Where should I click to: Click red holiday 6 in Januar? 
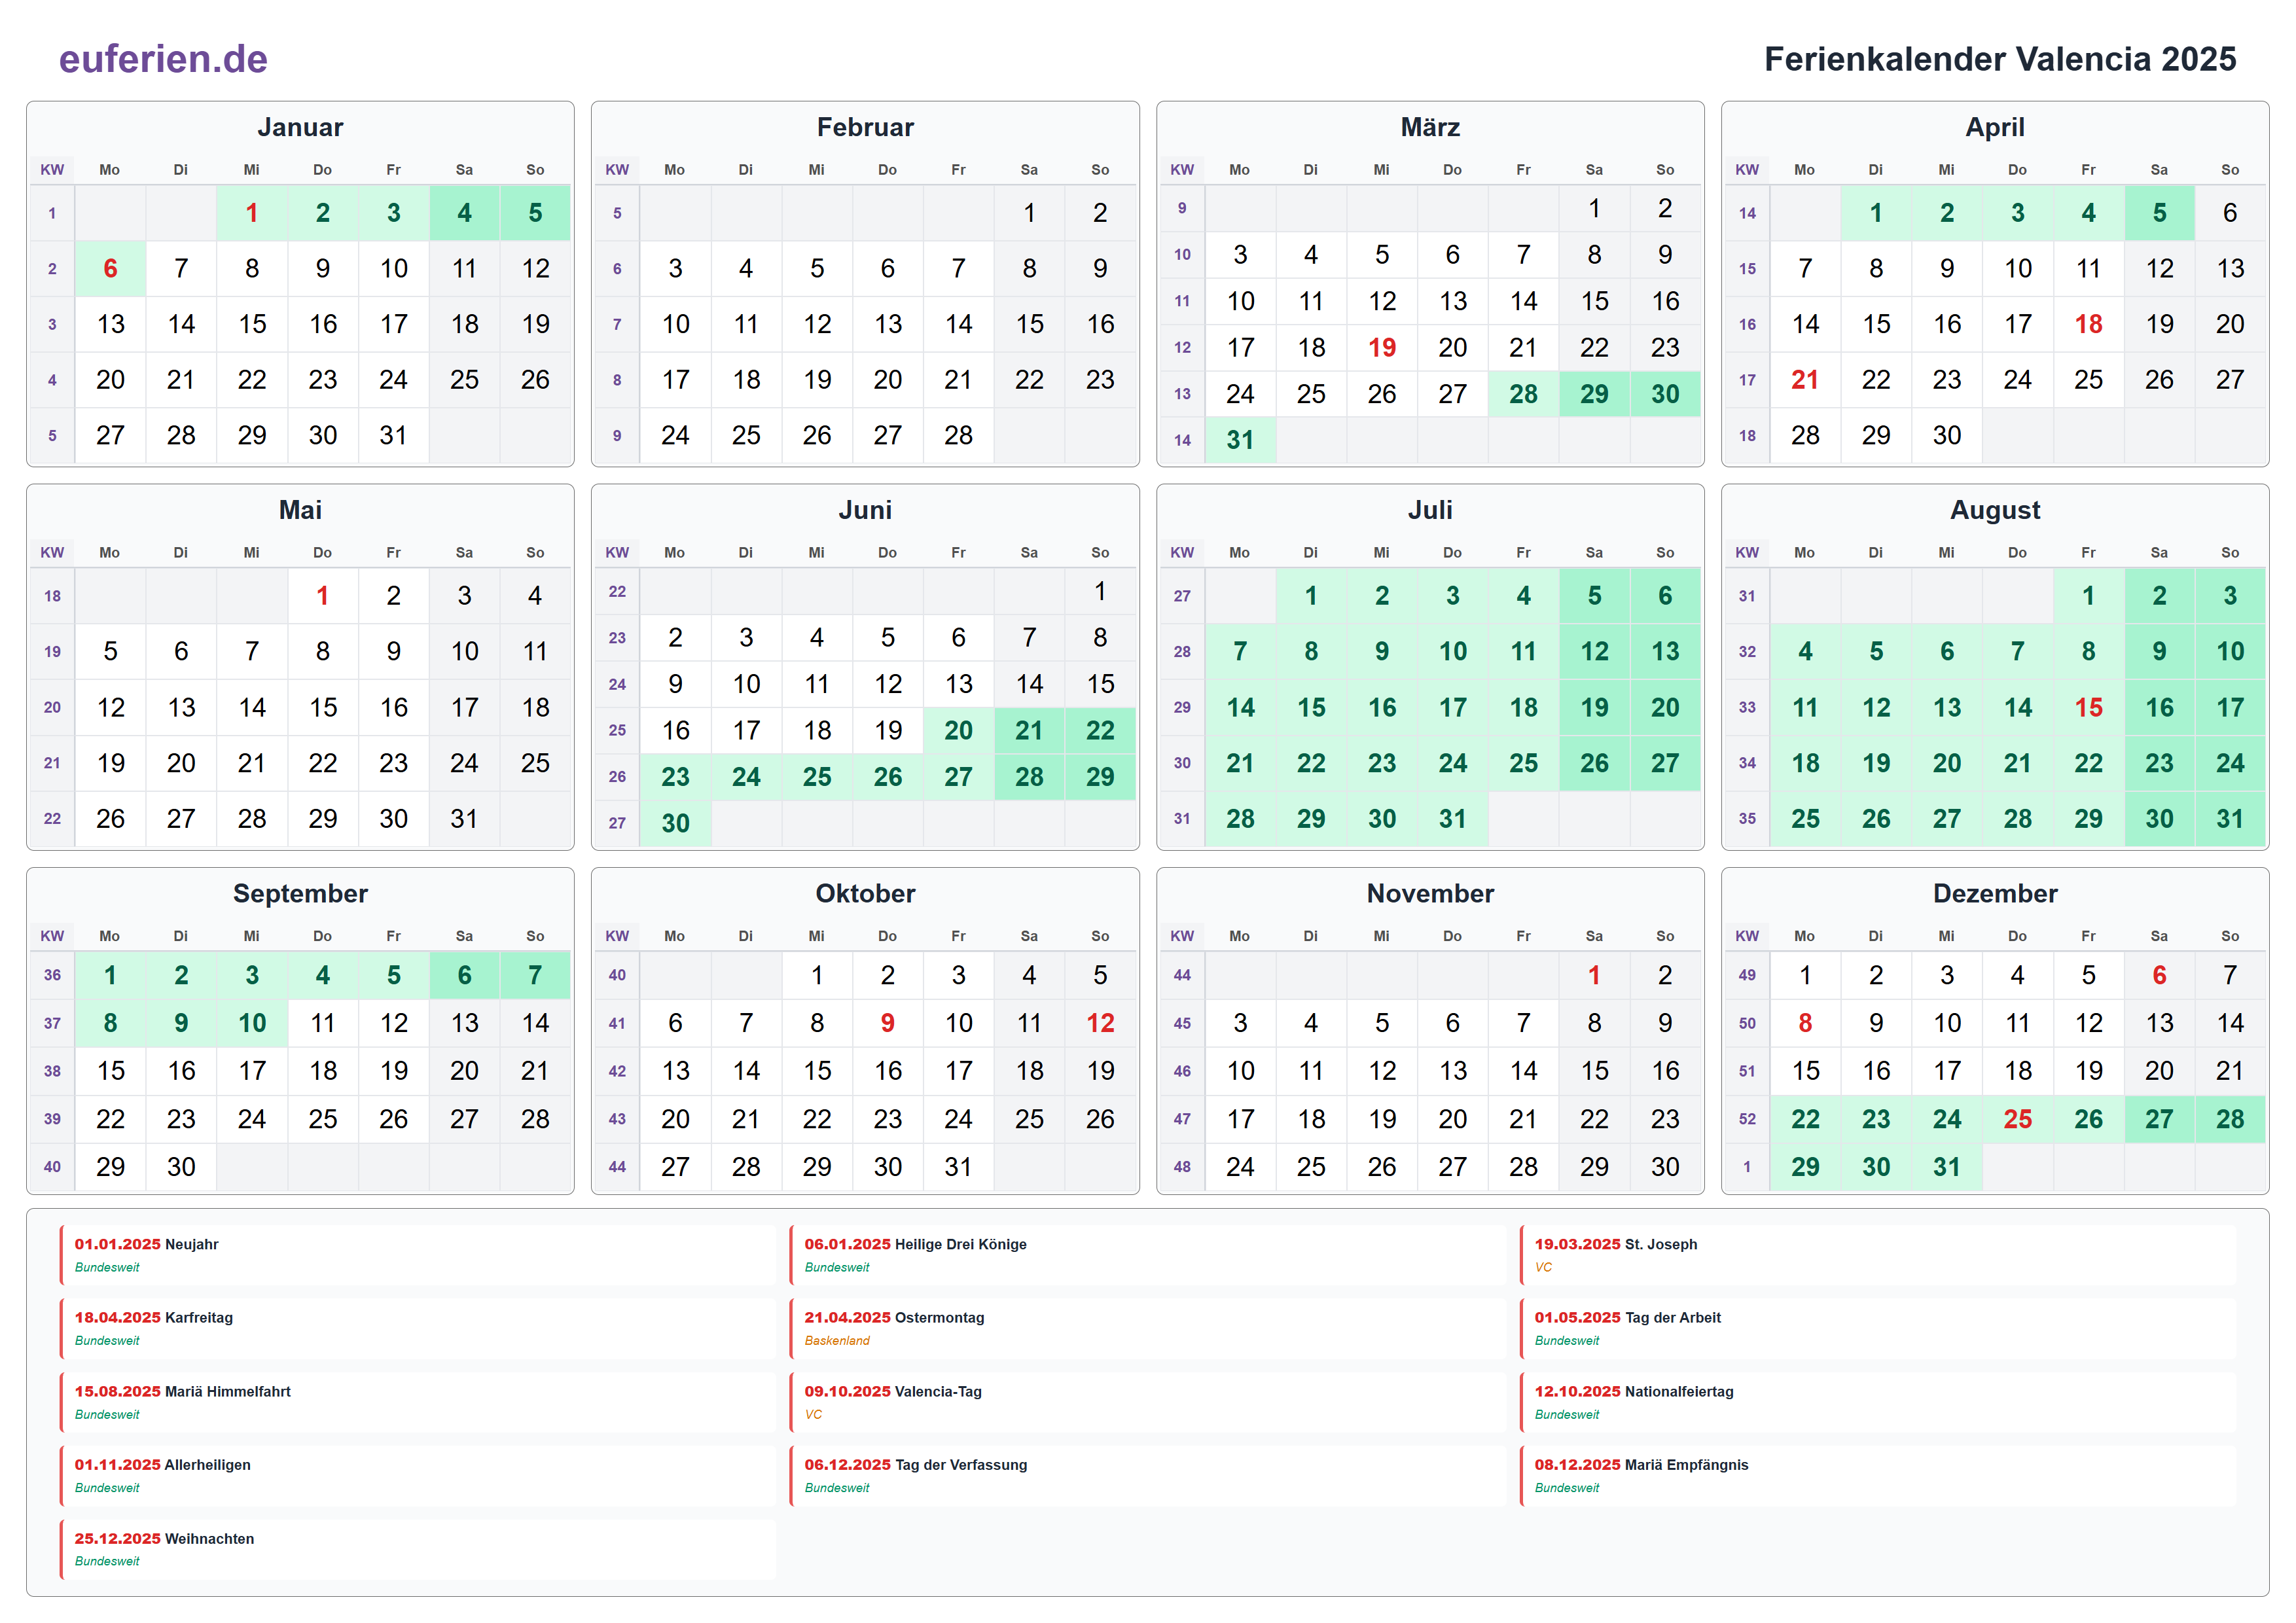[x=110, y=268]
